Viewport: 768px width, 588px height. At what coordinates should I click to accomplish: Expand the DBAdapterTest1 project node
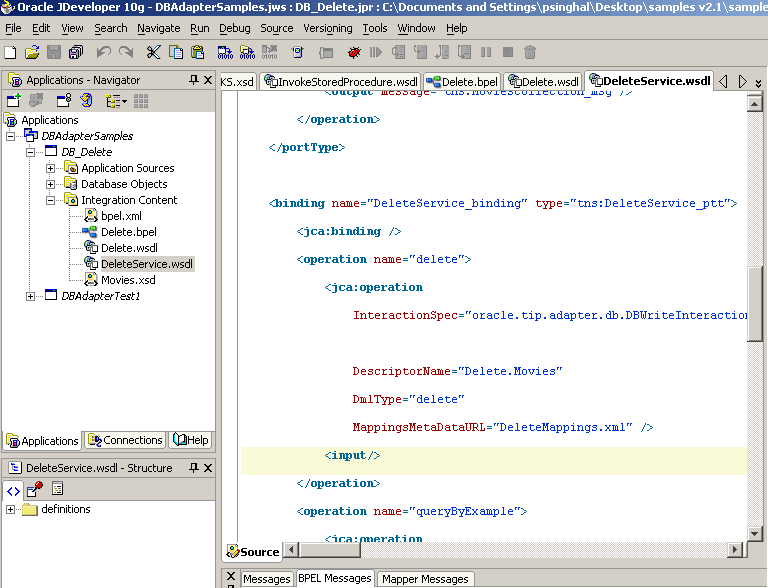[31, 296]
